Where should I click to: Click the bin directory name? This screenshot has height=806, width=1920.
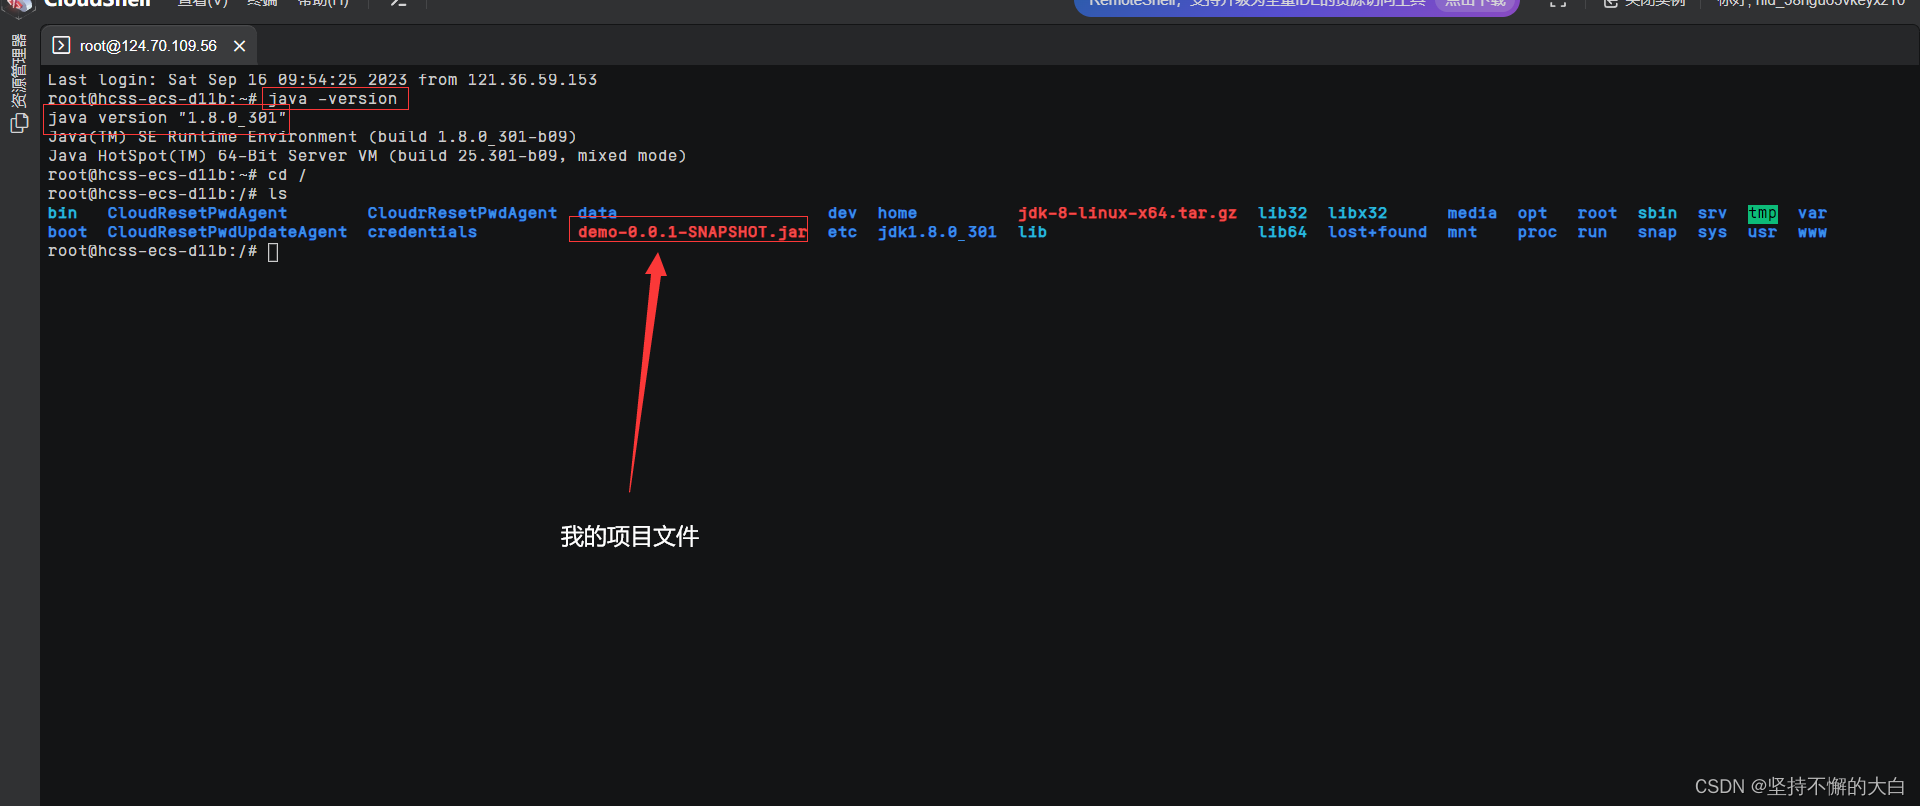click(x=62, y=213)
